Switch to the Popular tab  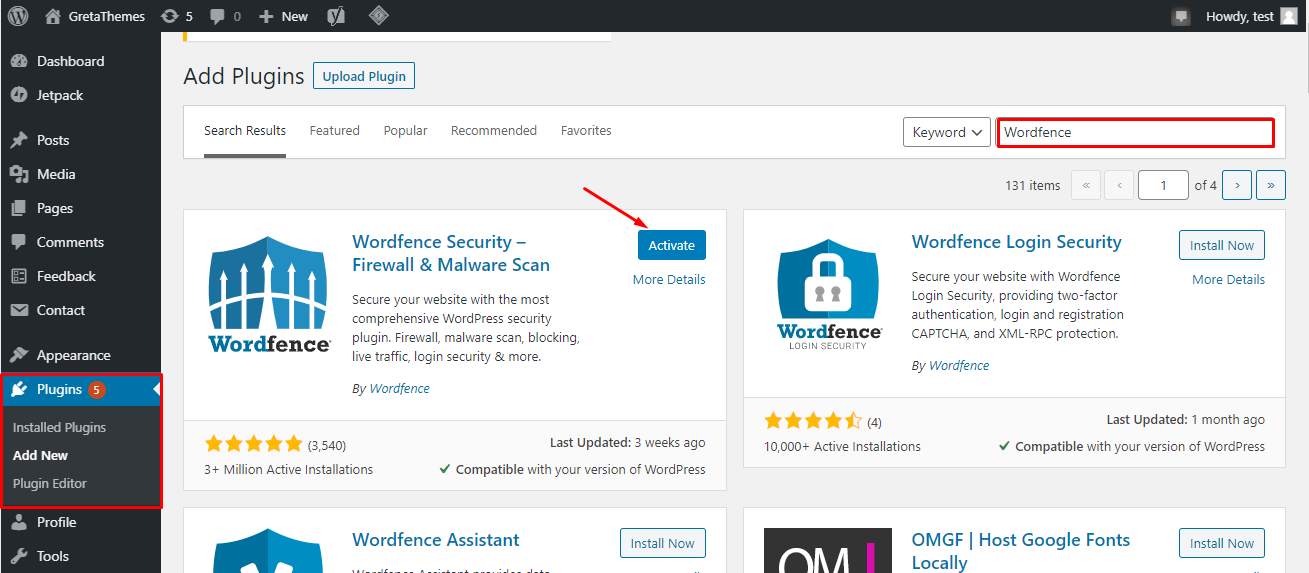[405, 131]
